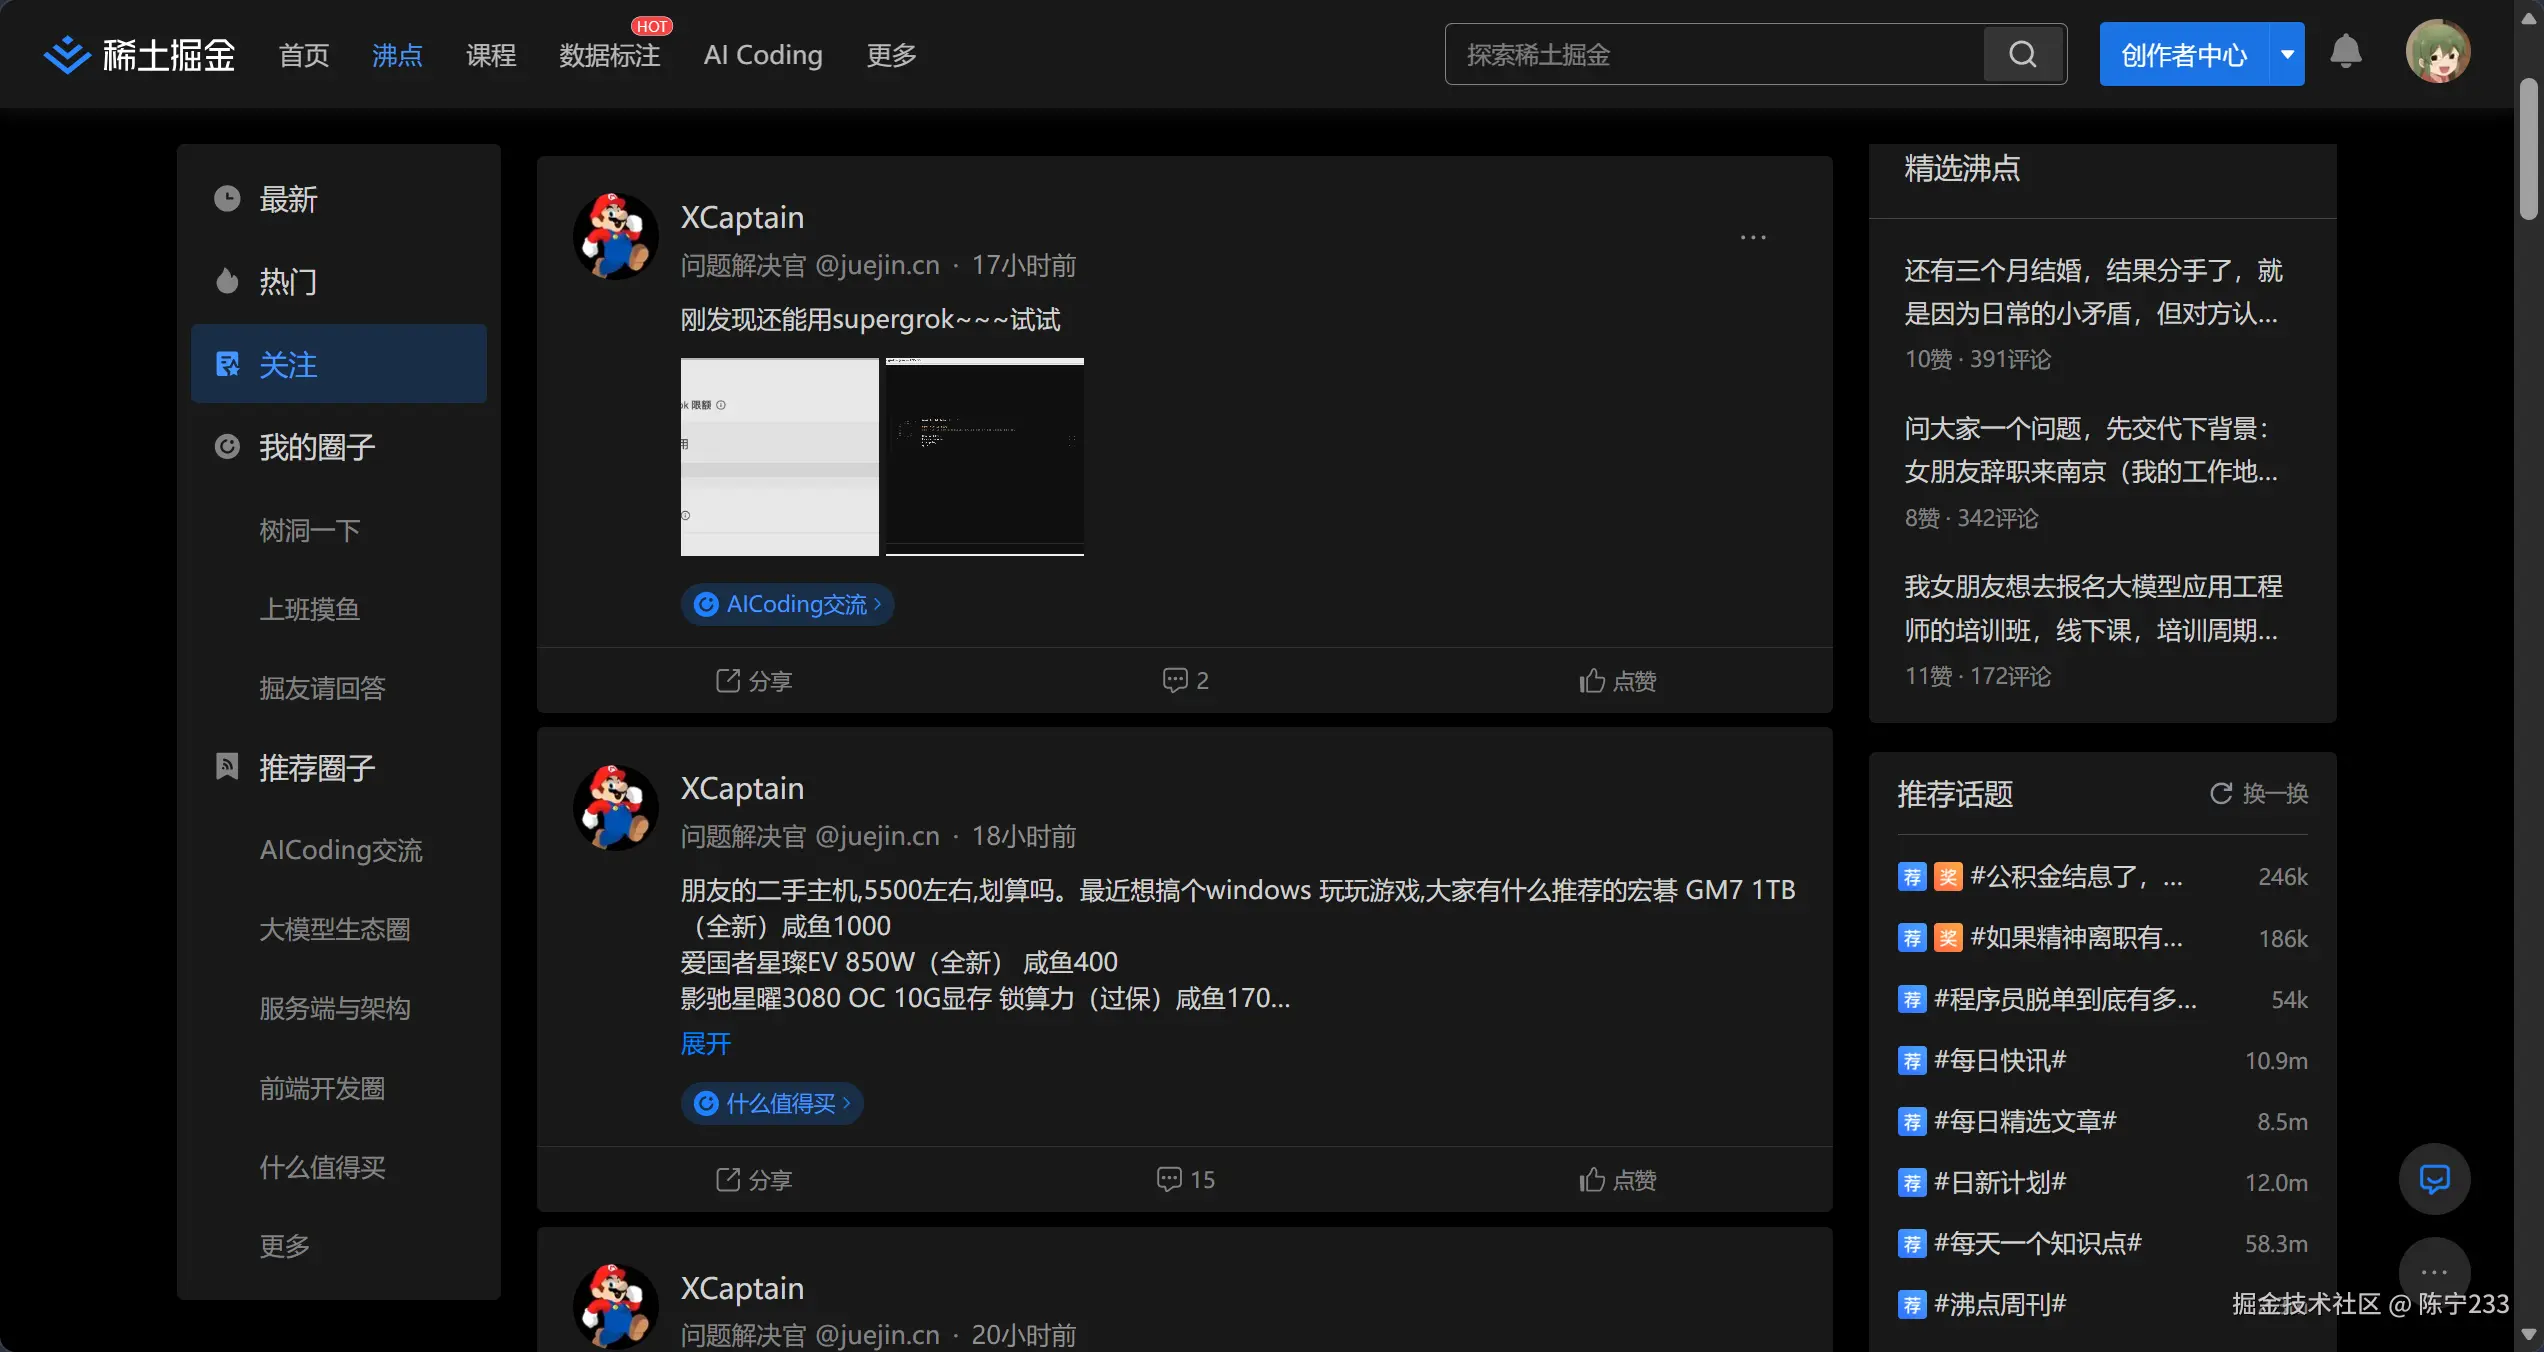Screen dimensions: 2544x1352
Task: Click the floating three-dot more button
Action: pos(2434,1273)
